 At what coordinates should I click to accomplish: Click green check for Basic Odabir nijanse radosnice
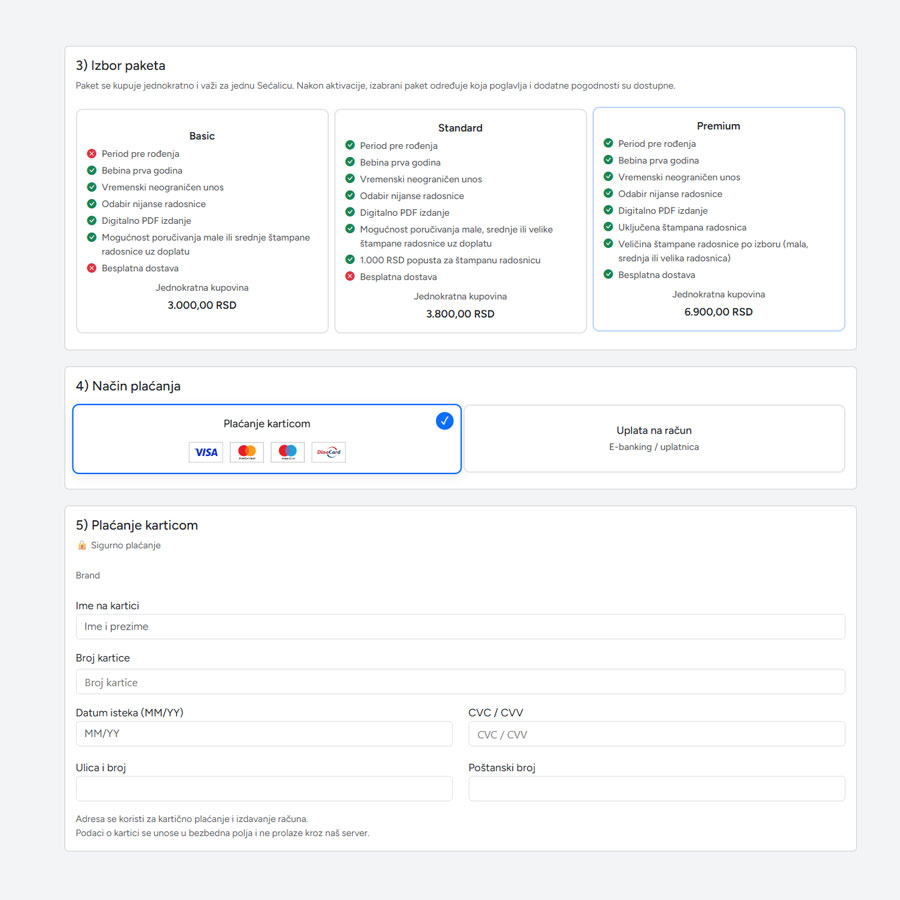(91, 204)
